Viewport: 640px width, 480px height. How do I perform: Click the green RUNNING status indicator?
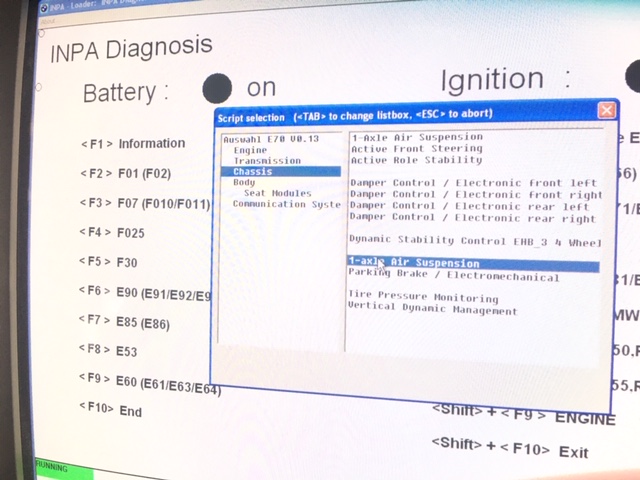point(63,469)
